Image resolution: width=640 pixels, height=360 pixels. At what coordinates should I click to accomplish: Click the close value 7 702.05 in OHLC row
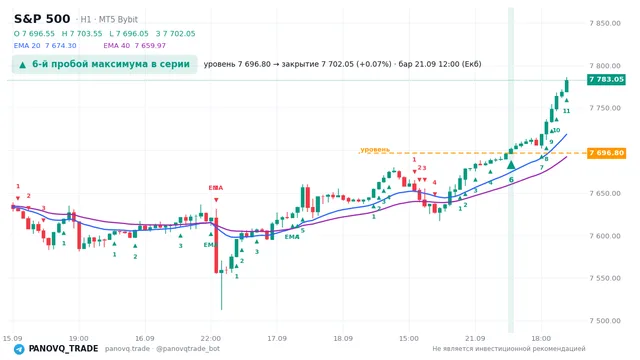[x=176, y=33]
